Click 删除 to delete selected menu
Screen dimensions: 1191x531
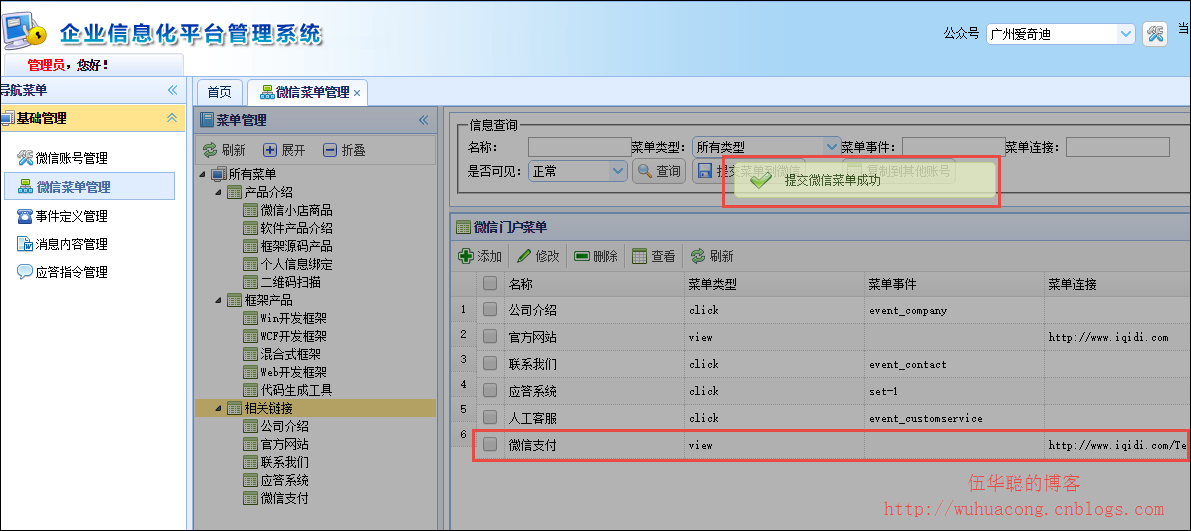(x=596, y=256)
